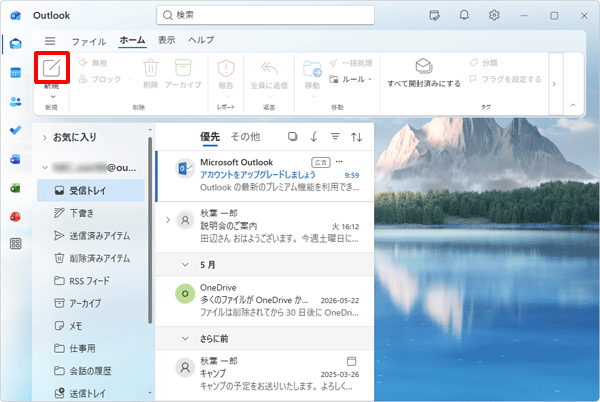
Task: Collapse the ribbon with the up chevron
Action: coord(573,105)
